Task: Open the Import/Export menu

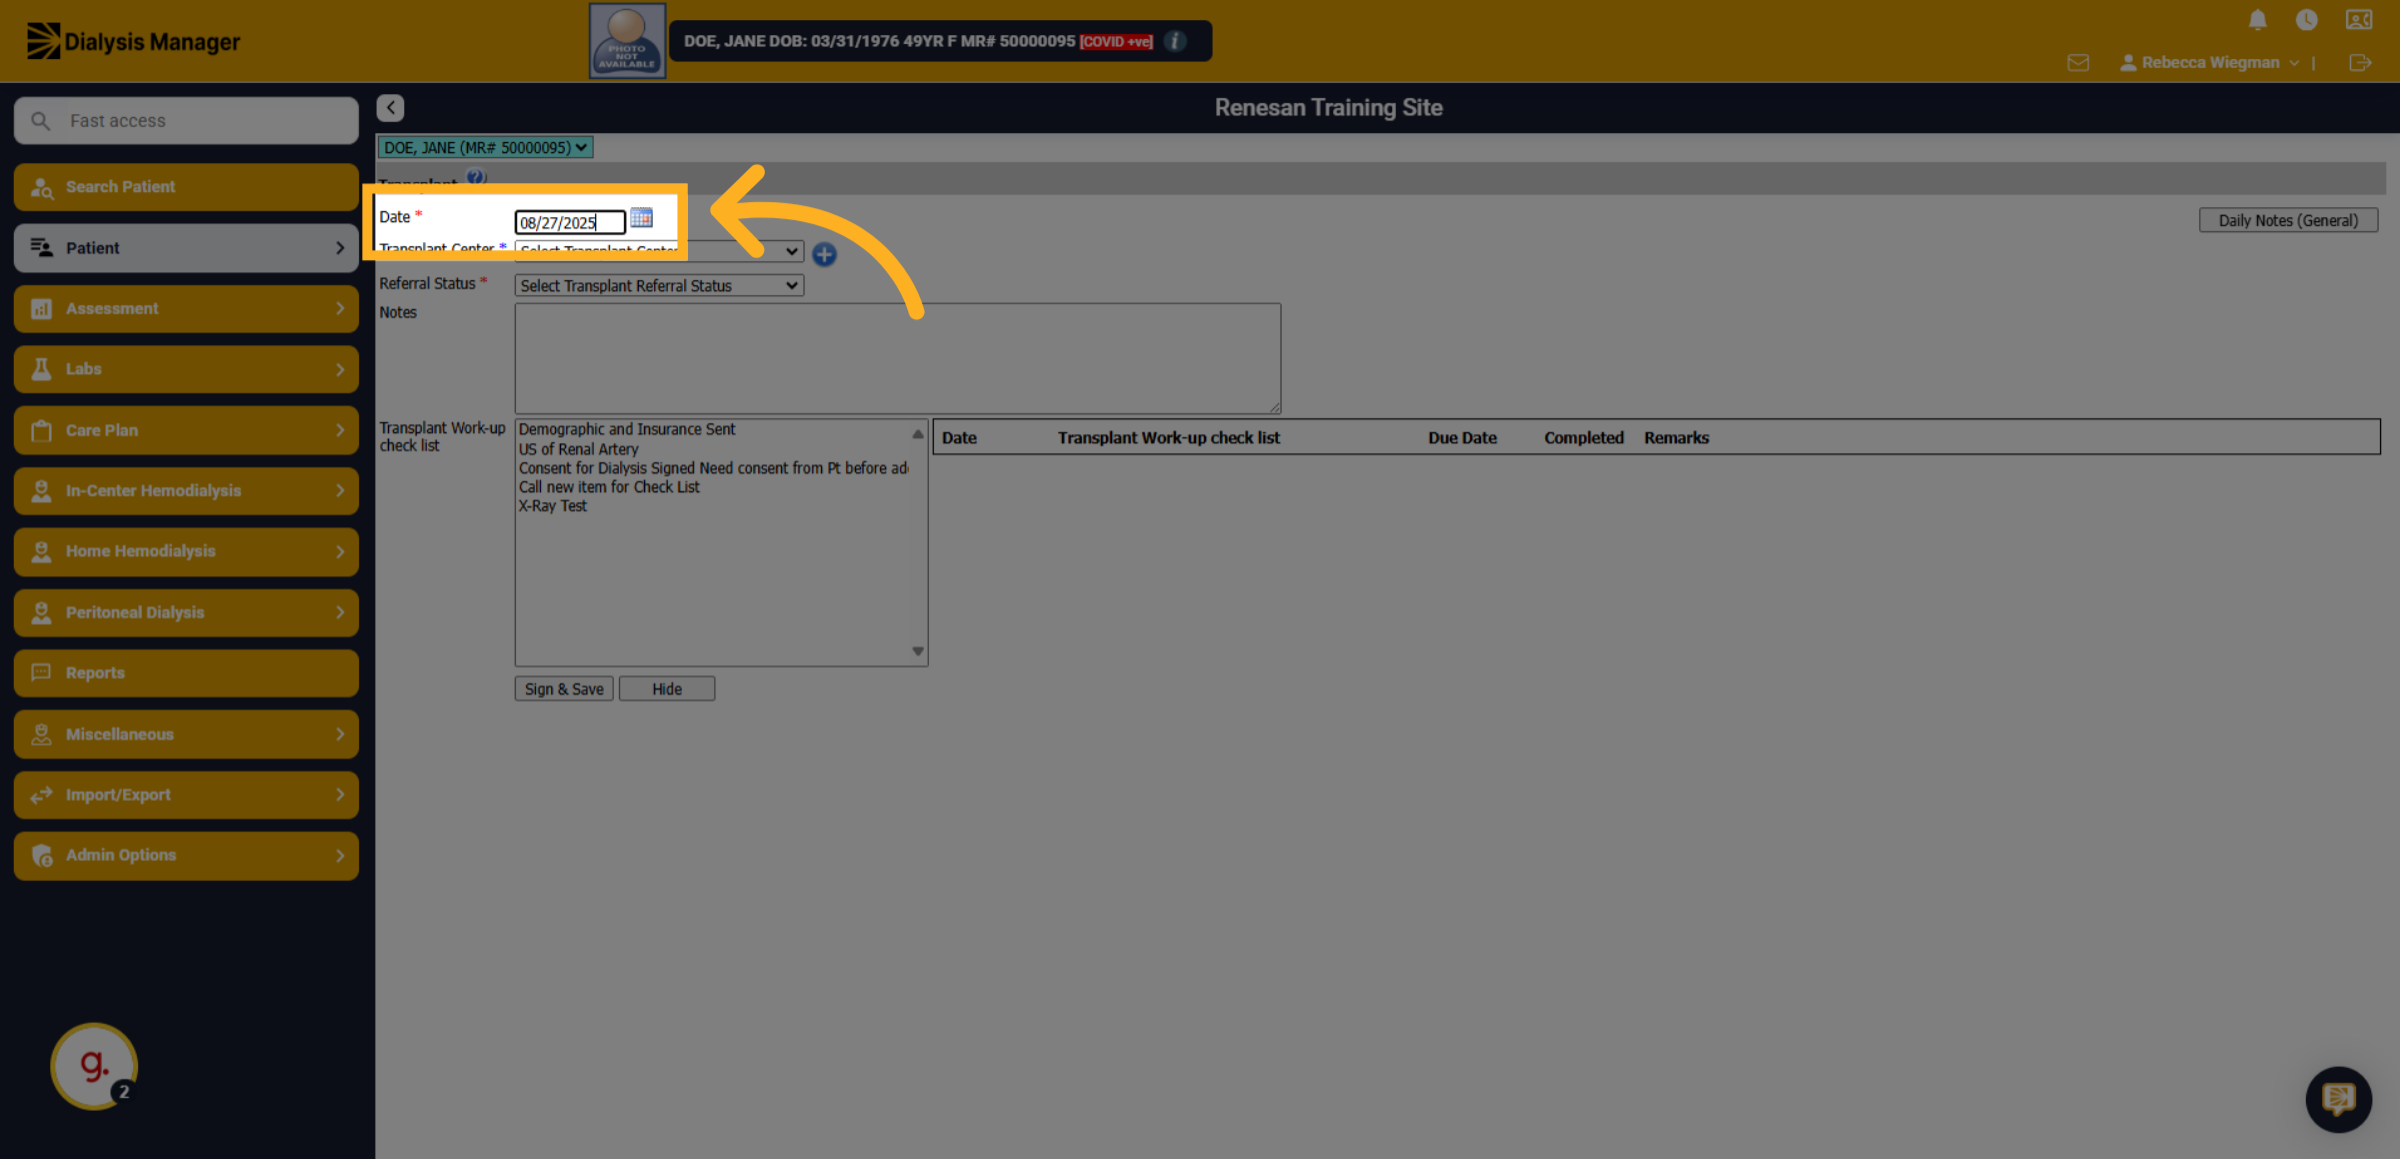Action: pyautogui.click(x=186, y=795)
